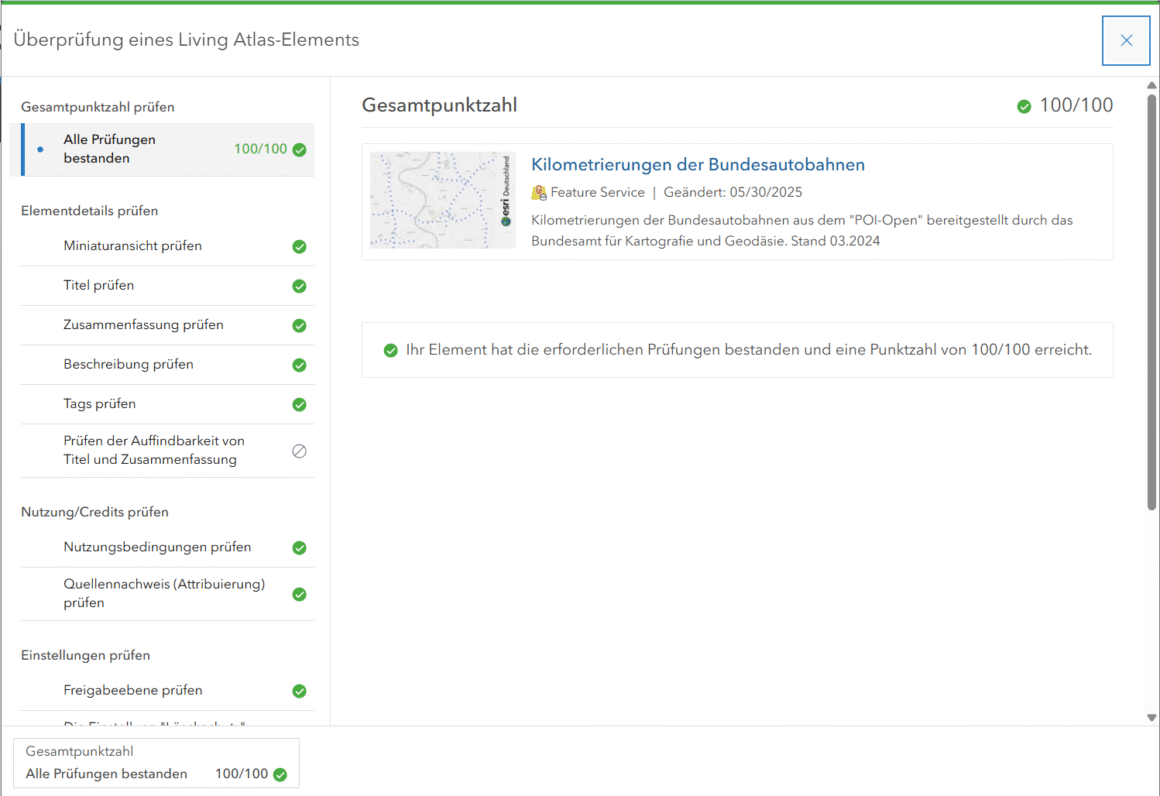Image resolution: width=1160 pixels, height=796 pixels.
Task: Open 'Kilometrierungen der Bundesautobahnen' item link
Action: point(698,164)
